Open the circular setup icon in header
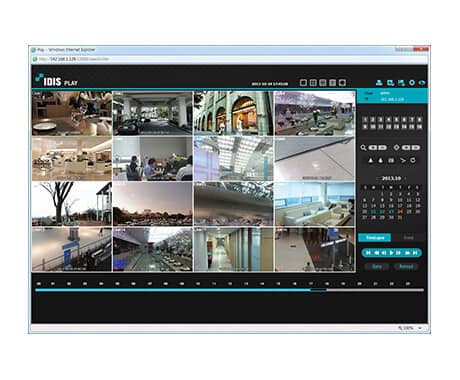 coord(412,83)
